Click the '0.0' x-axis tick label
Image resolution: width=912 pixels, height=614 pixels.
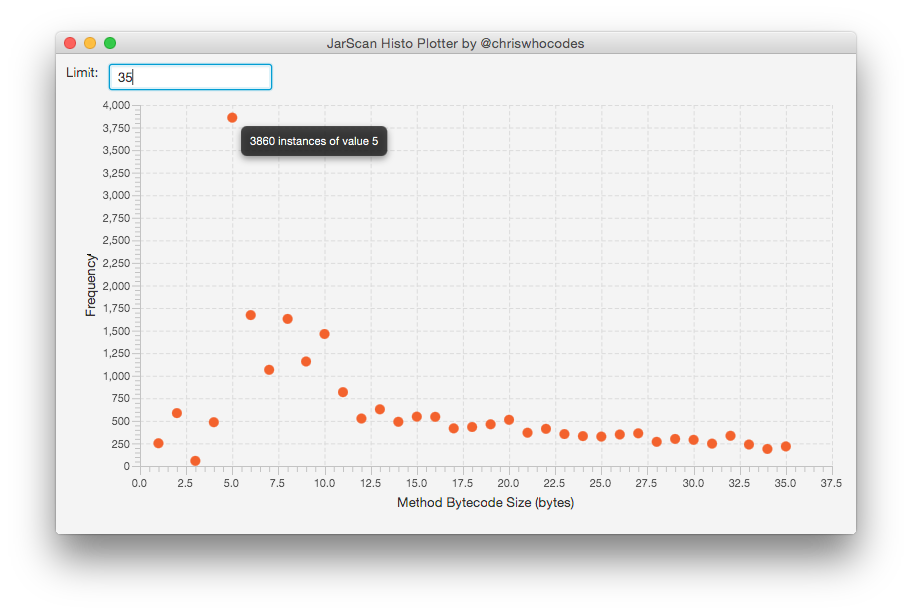[x=139, y=483]
